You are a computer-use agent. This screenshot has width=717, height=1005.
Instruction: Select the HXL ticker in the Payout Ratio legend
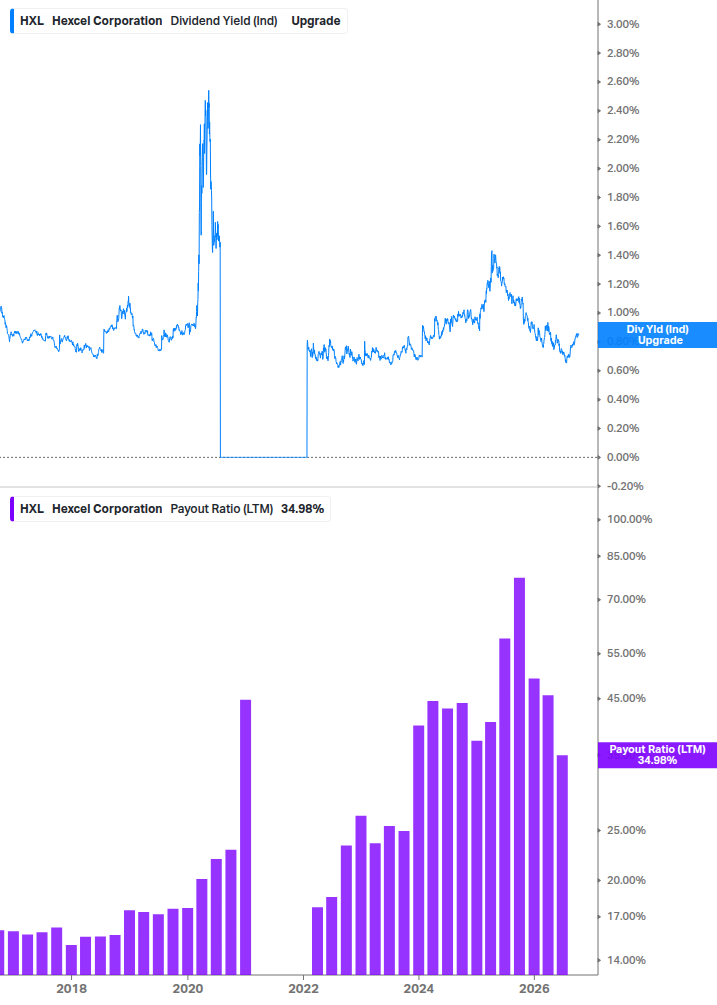pos(31,509)
